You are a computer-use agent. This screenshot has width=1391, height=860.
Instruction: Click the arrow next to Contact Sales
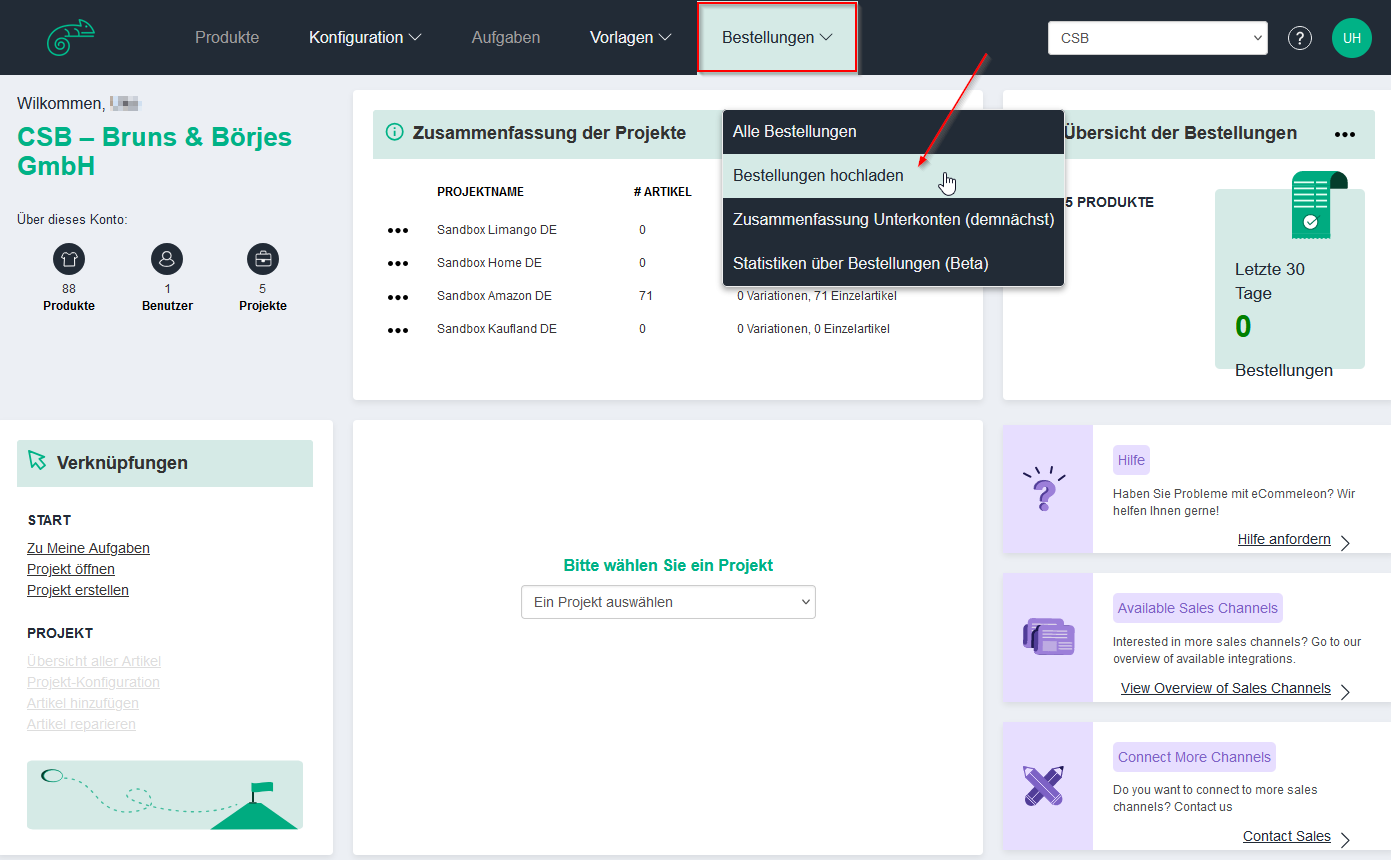pos(1345,839)
